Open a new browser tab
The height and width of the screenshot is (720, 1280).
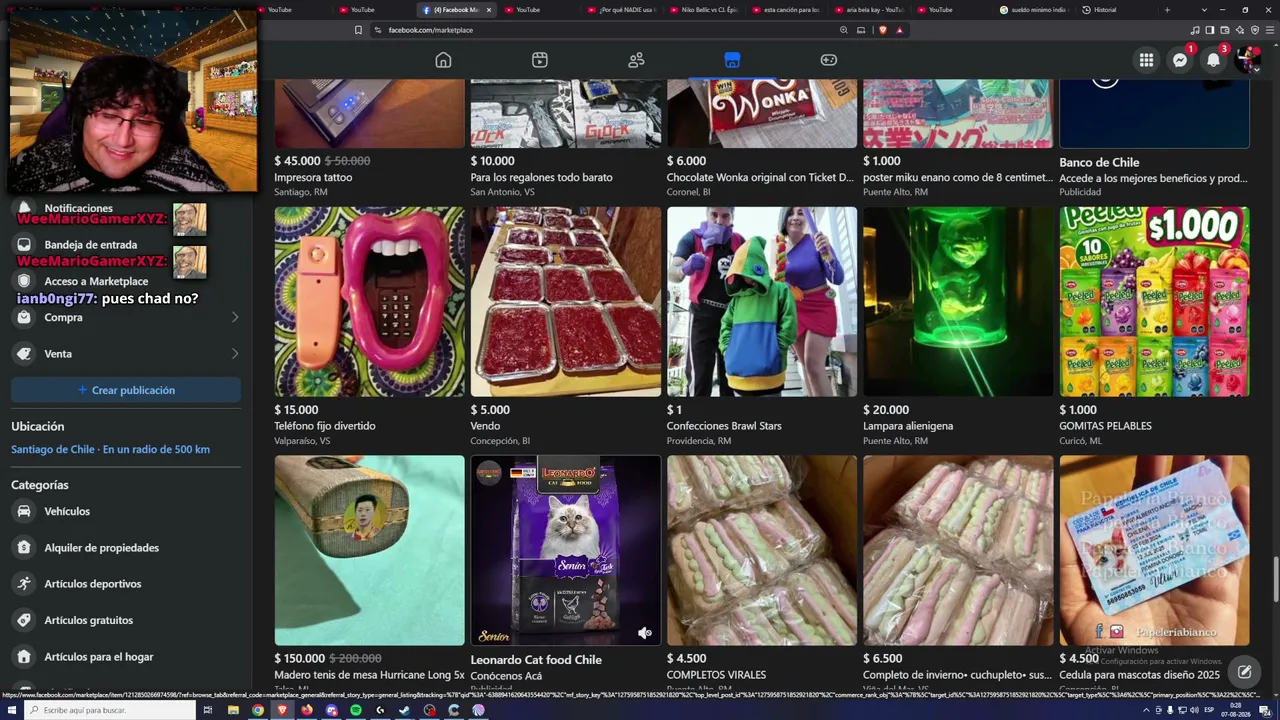(x=1167, y=10)
